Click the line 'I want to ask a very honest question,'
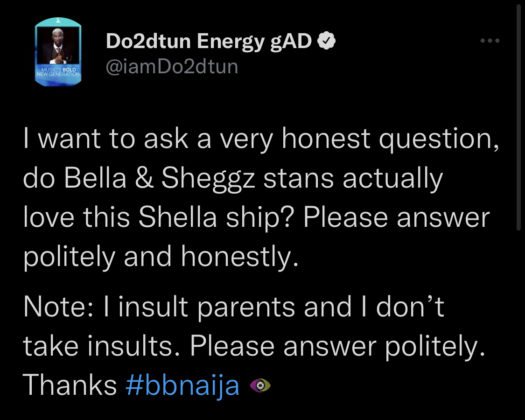 click(x=261, y=139)
